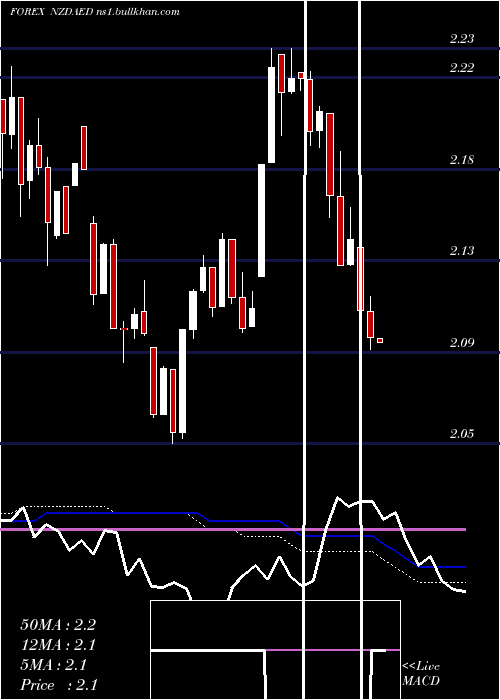This screenshot has height=700, width=500.
Task: Click the 2.13 price level label
Action: [x=462, y=250]
